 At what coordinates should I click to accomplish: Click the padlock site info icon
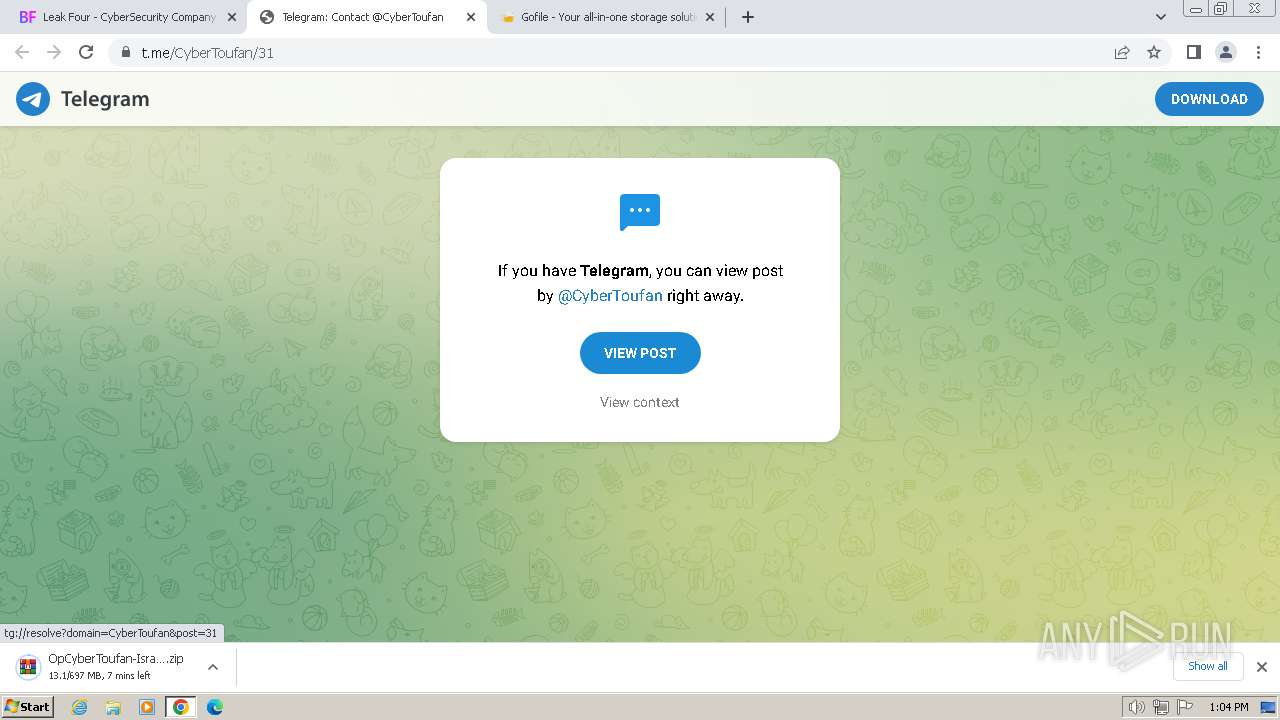(126, 52)
